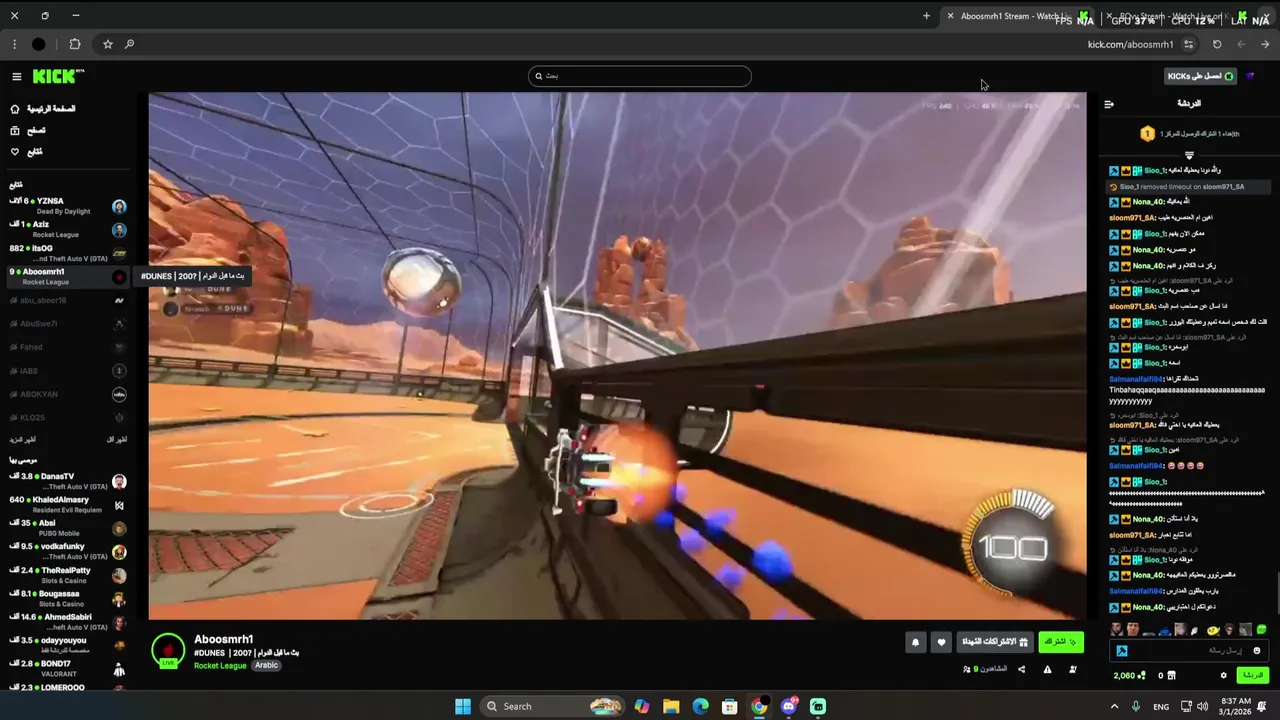Click the 2,060 channel points balance

[1130, 676]
